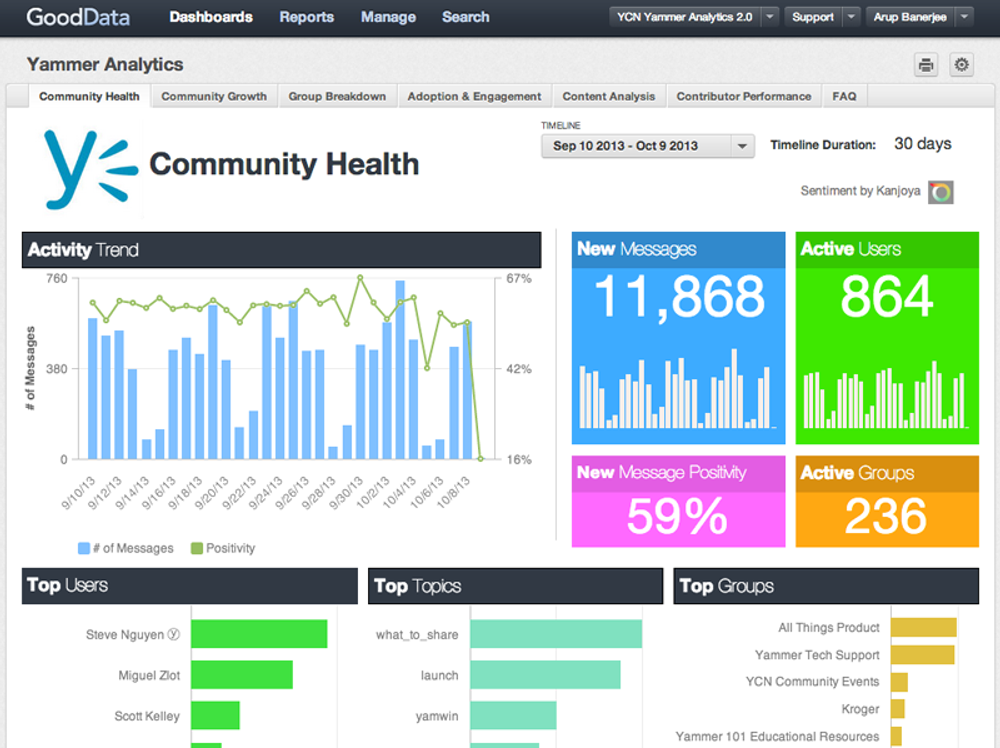The height and width of the screenshot is (748, 1000).
Task: Click the Active Users 864 tile
Action: pos(887,338)
